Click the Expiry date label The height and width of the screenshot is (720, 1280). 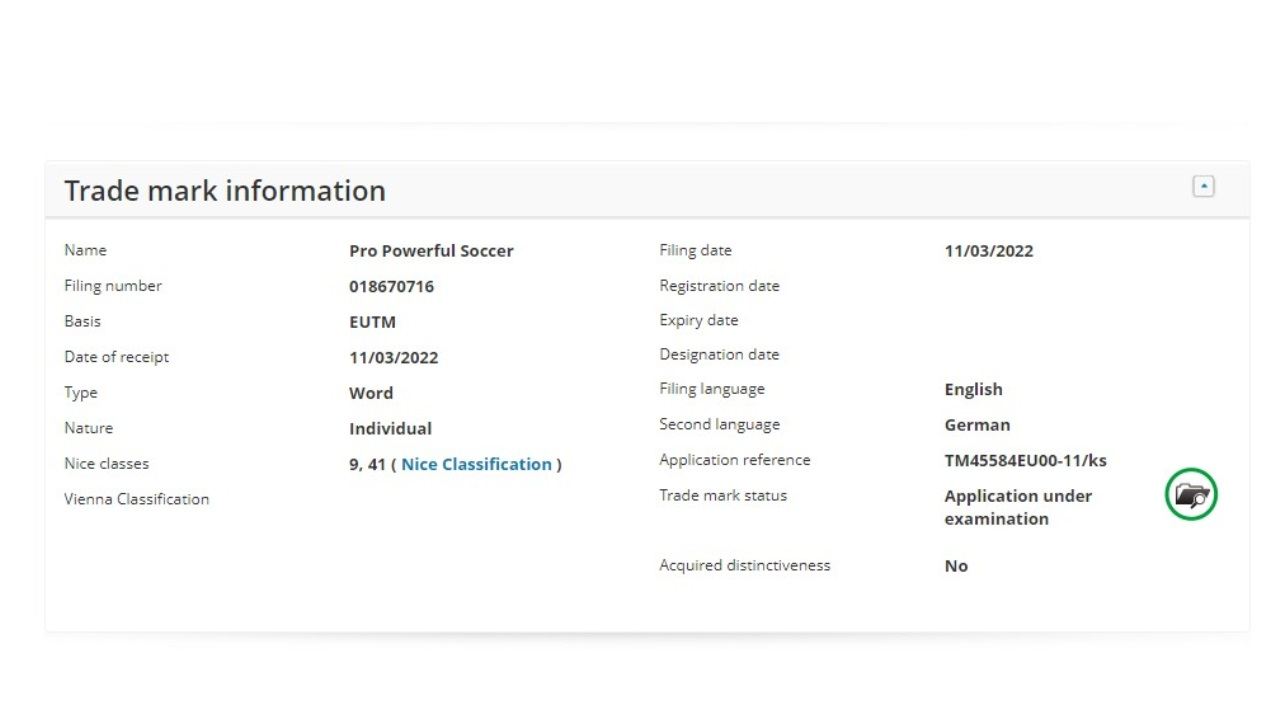698,321
